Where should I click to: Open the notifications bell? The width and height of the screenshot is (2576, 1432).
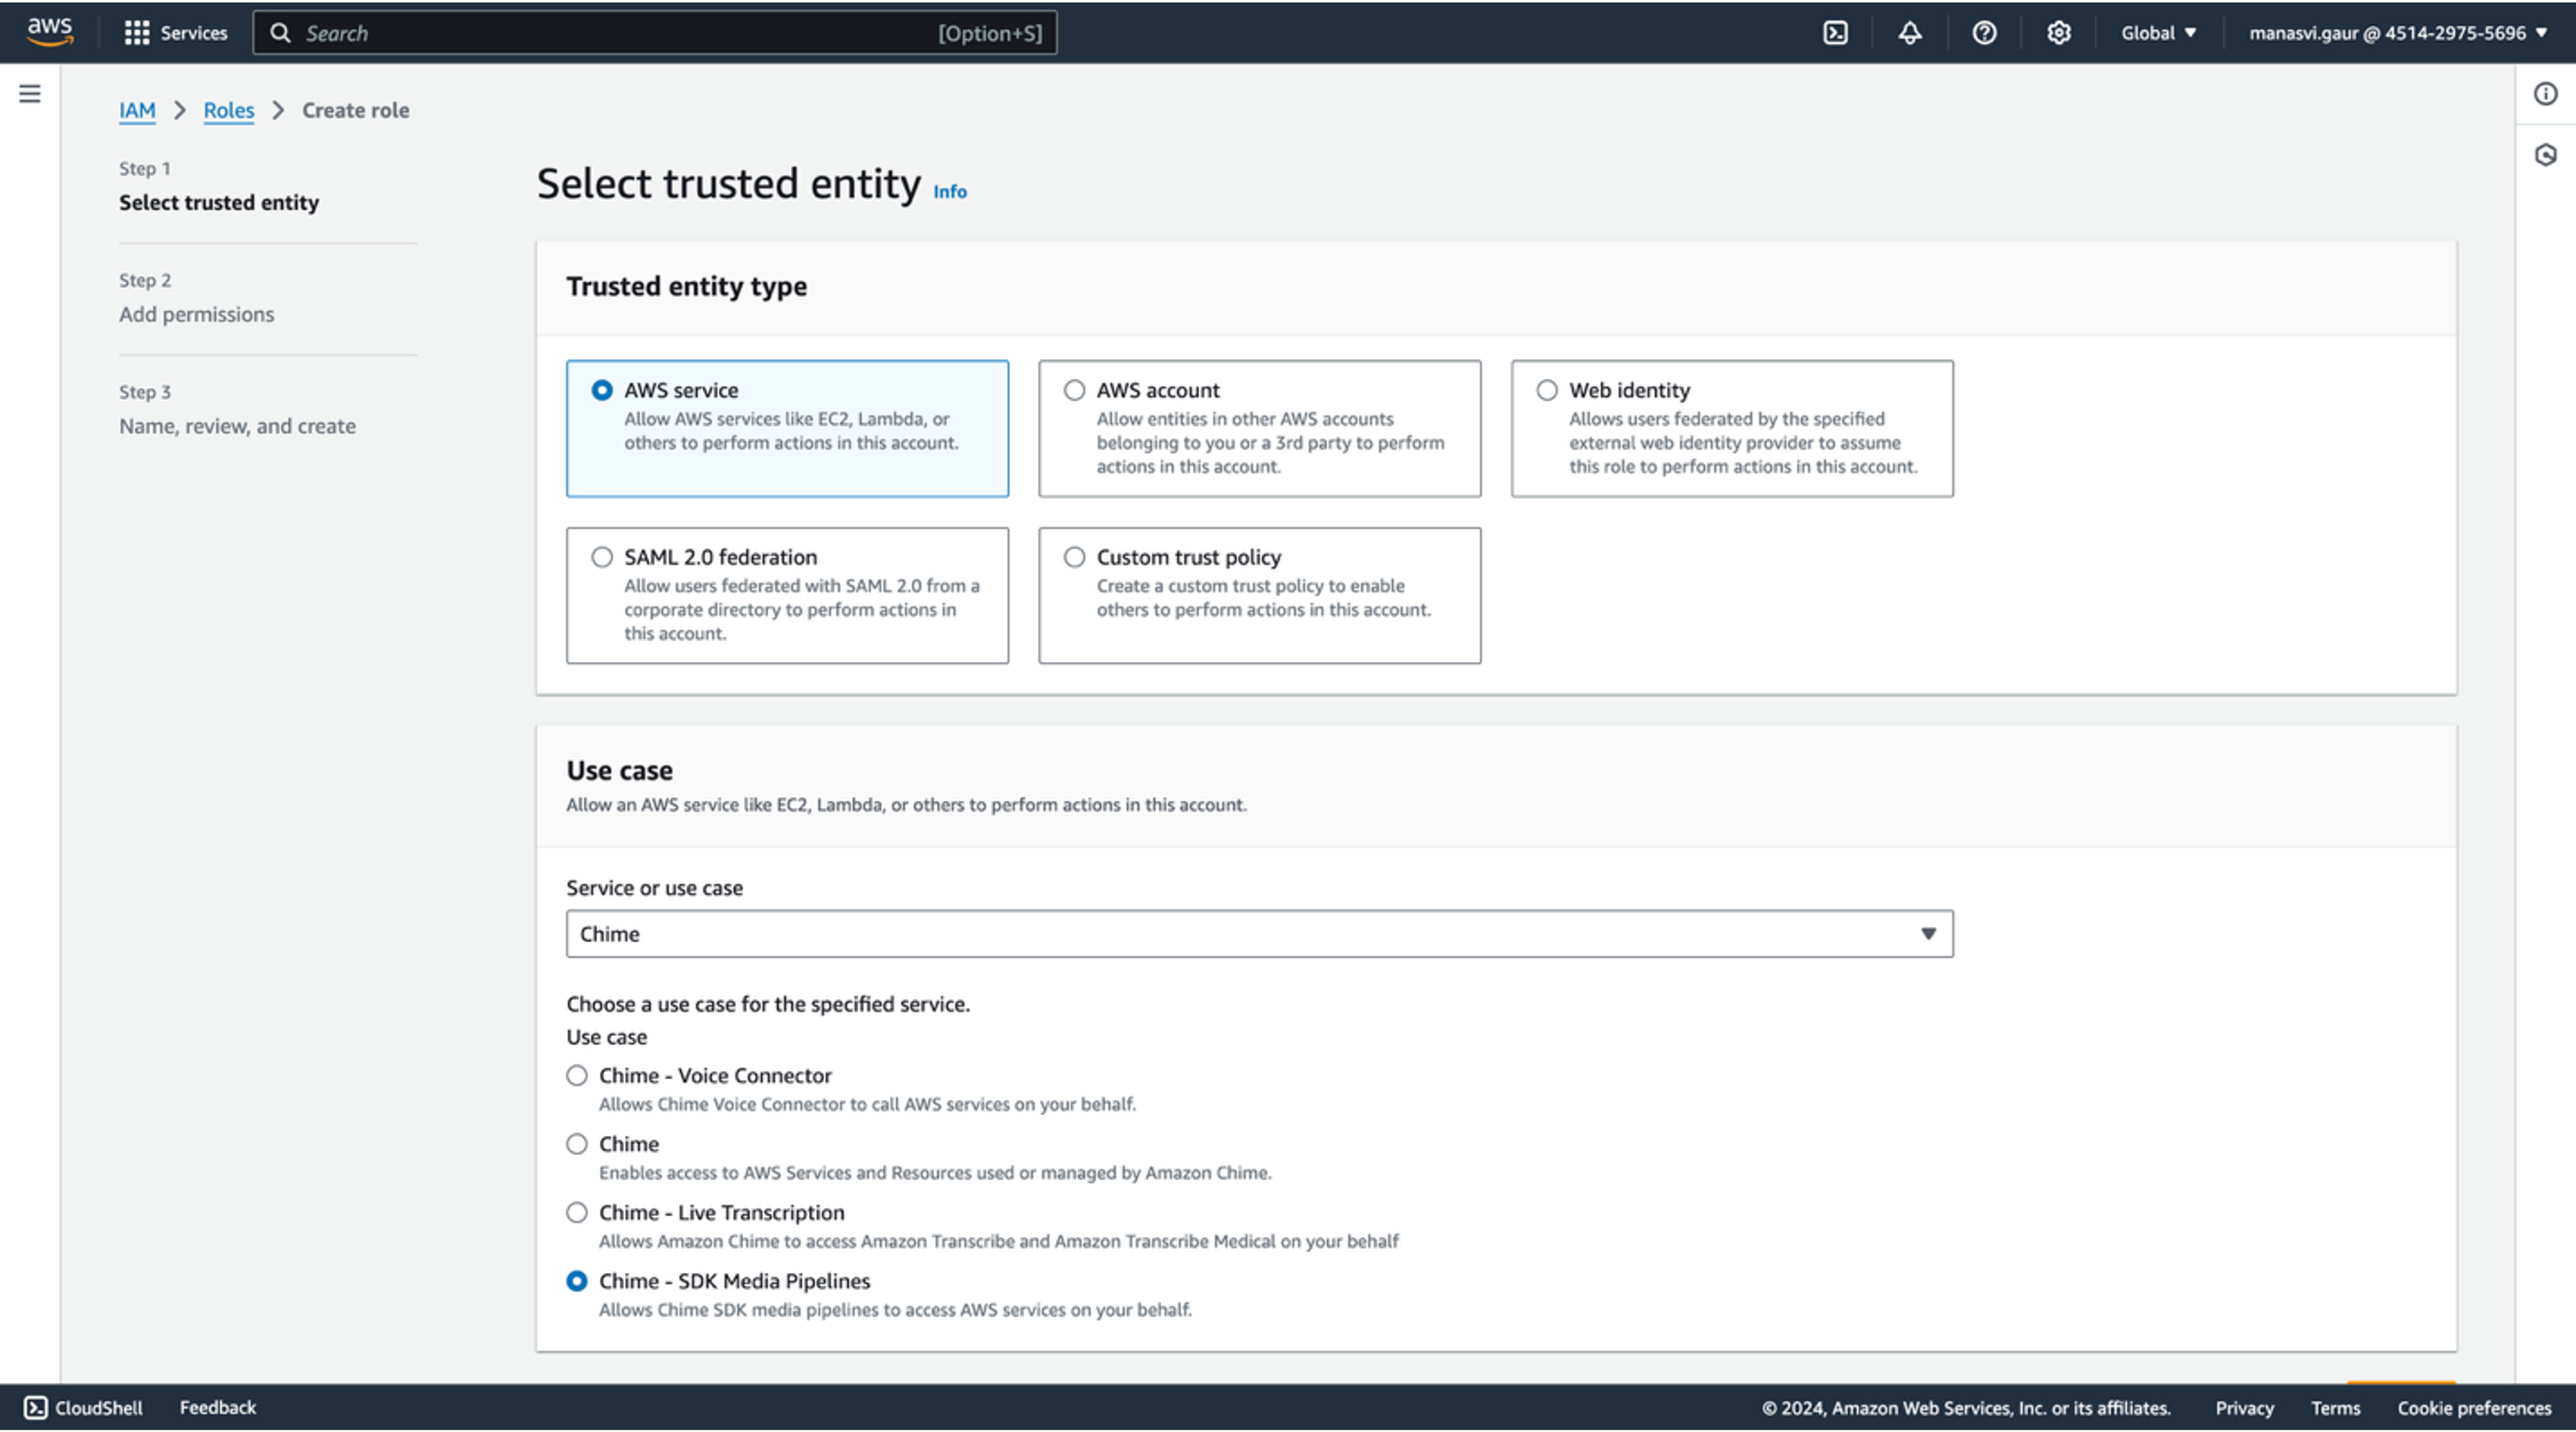(x=1910, y=33)
